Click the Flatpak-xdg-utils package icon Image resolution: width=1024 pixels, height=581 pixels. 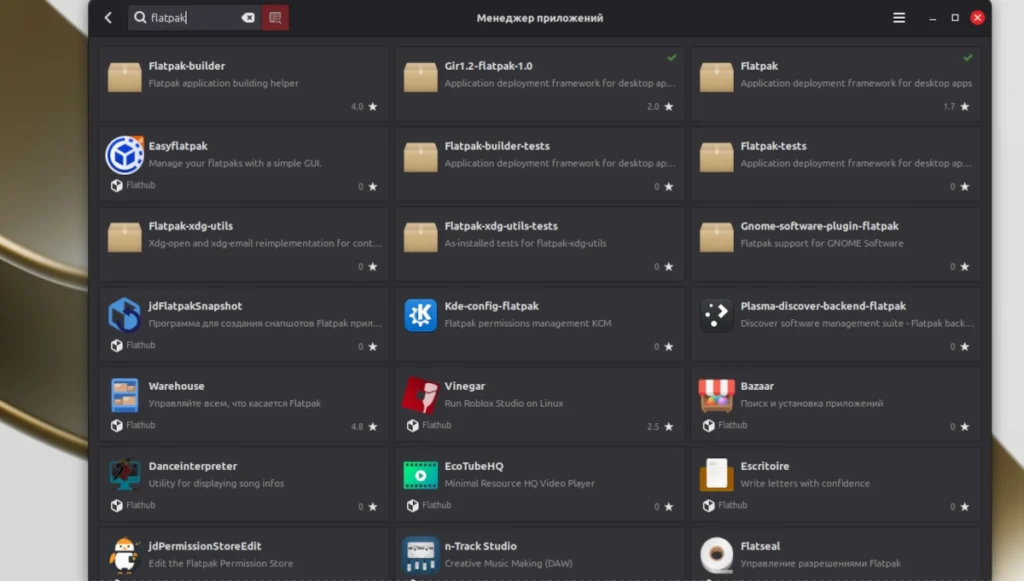(124, 237)
